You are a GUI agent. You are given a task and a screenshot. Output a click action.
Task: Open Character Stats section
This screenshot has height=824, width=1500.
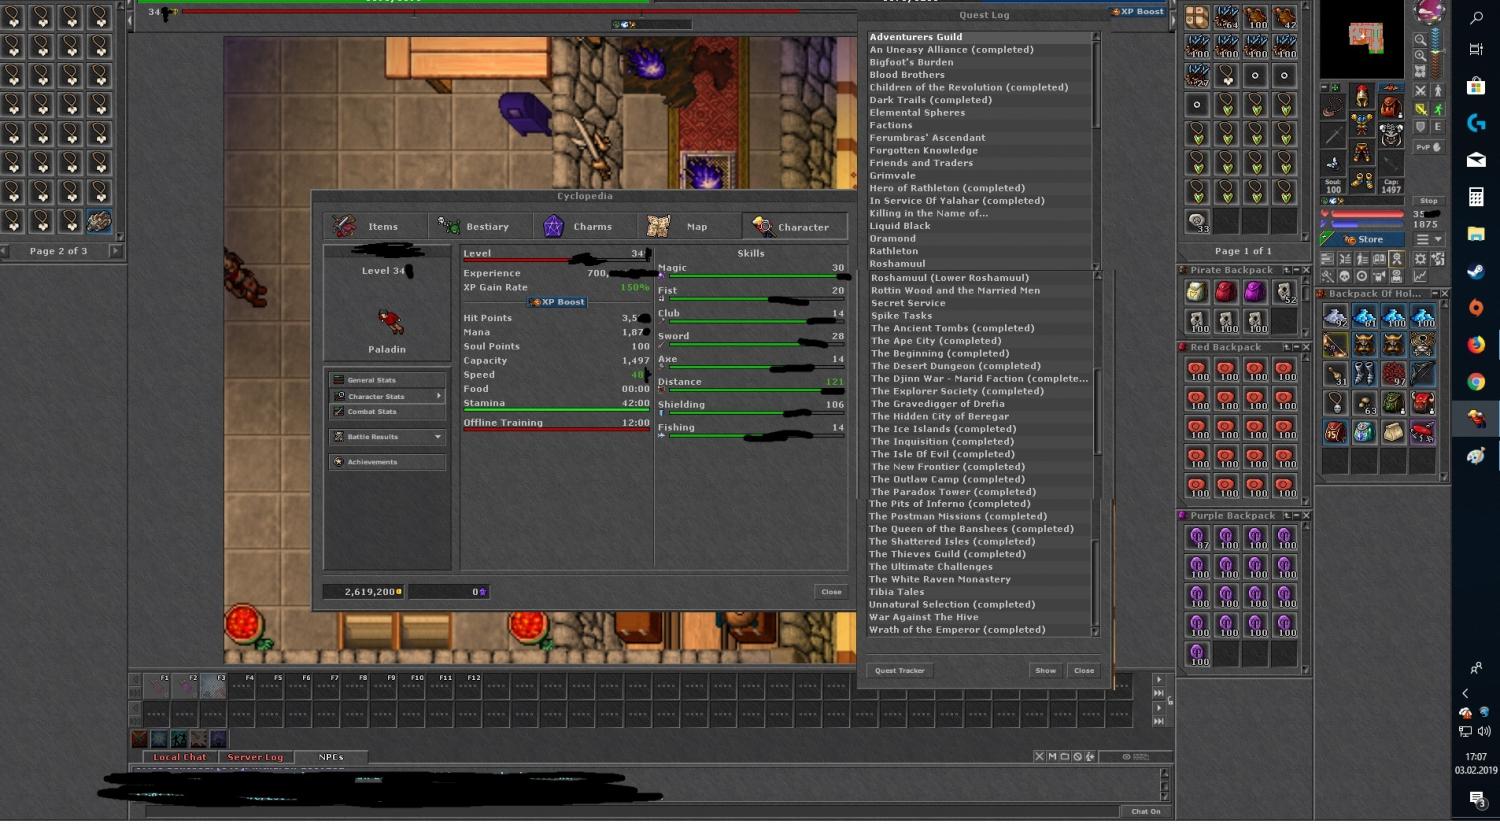click(387, 396)
